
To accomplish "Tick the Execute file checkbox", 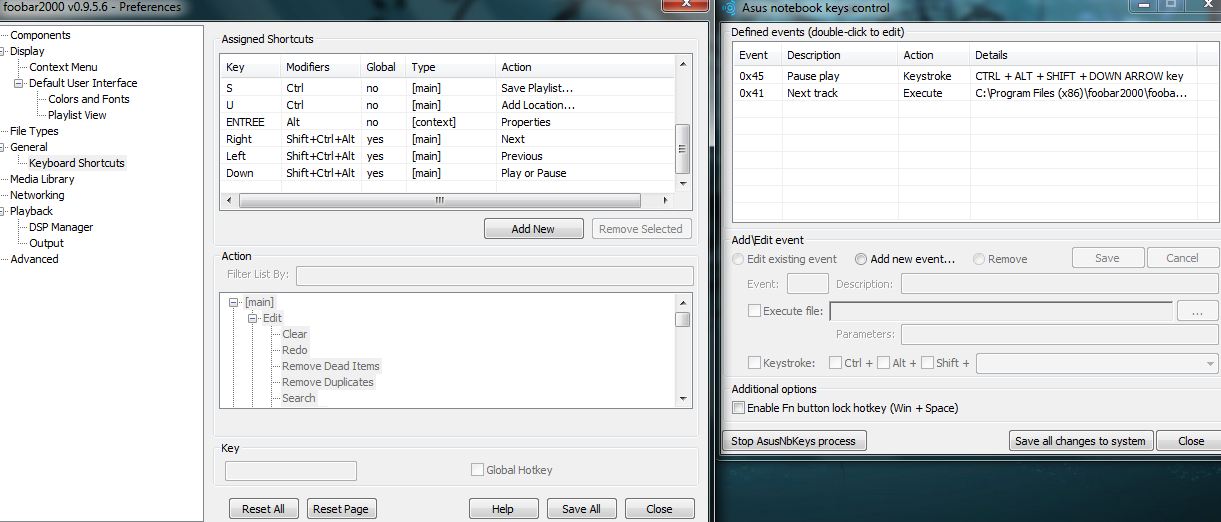I will 754,311.
